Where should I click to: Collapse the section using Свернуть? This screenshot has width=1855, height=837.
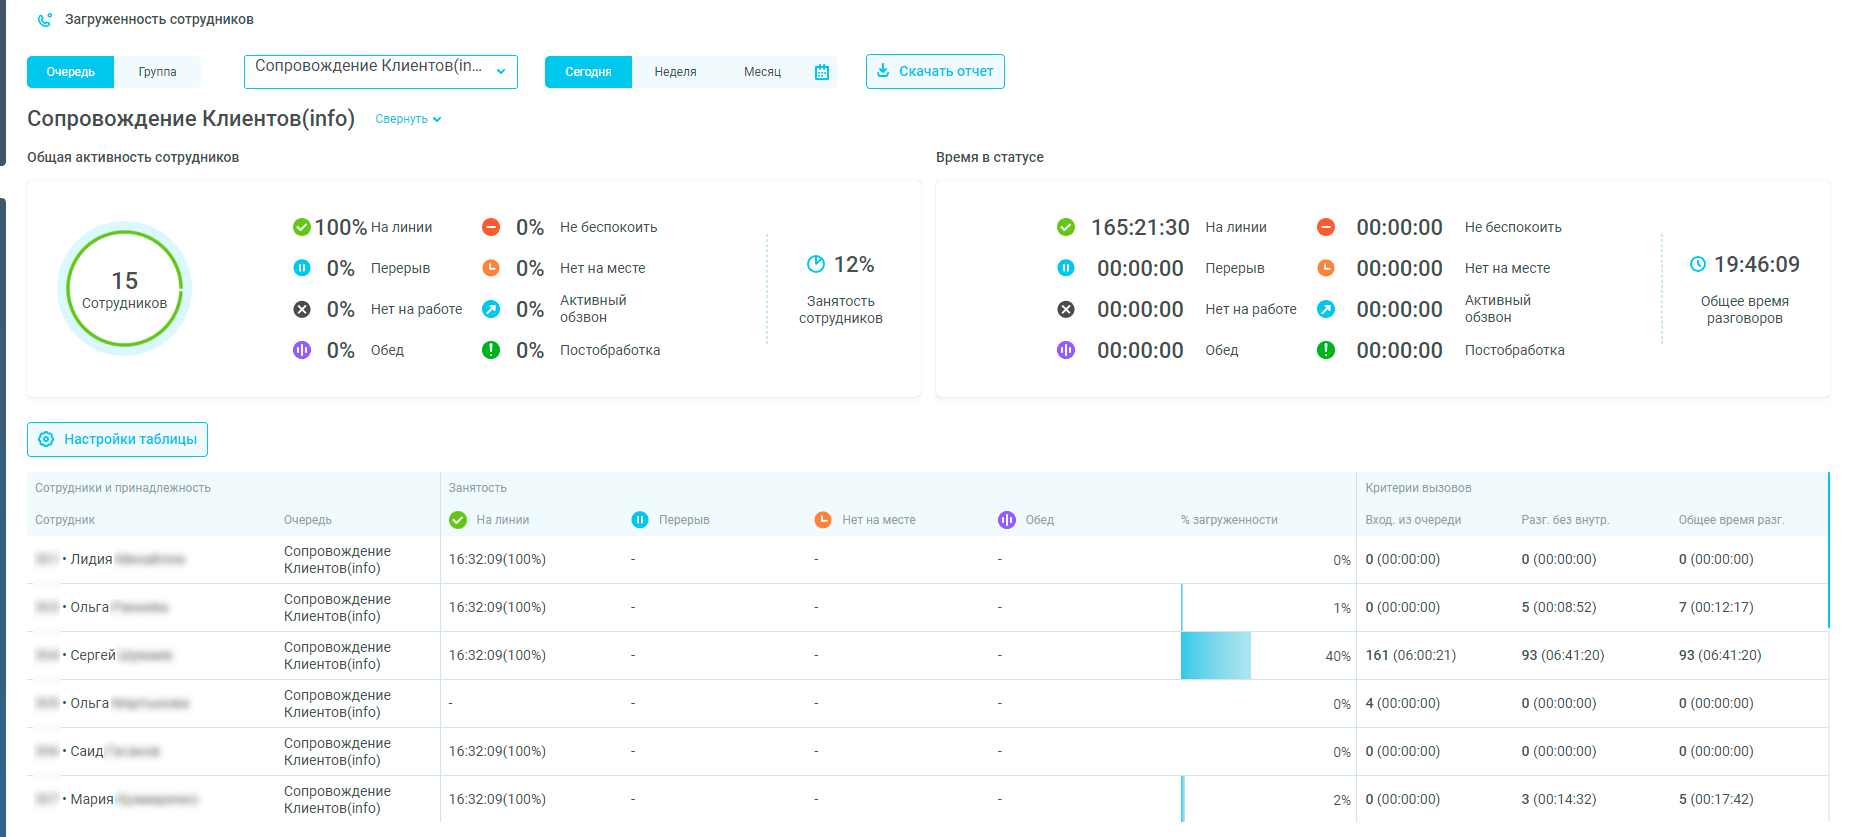[x=408, y=119]
